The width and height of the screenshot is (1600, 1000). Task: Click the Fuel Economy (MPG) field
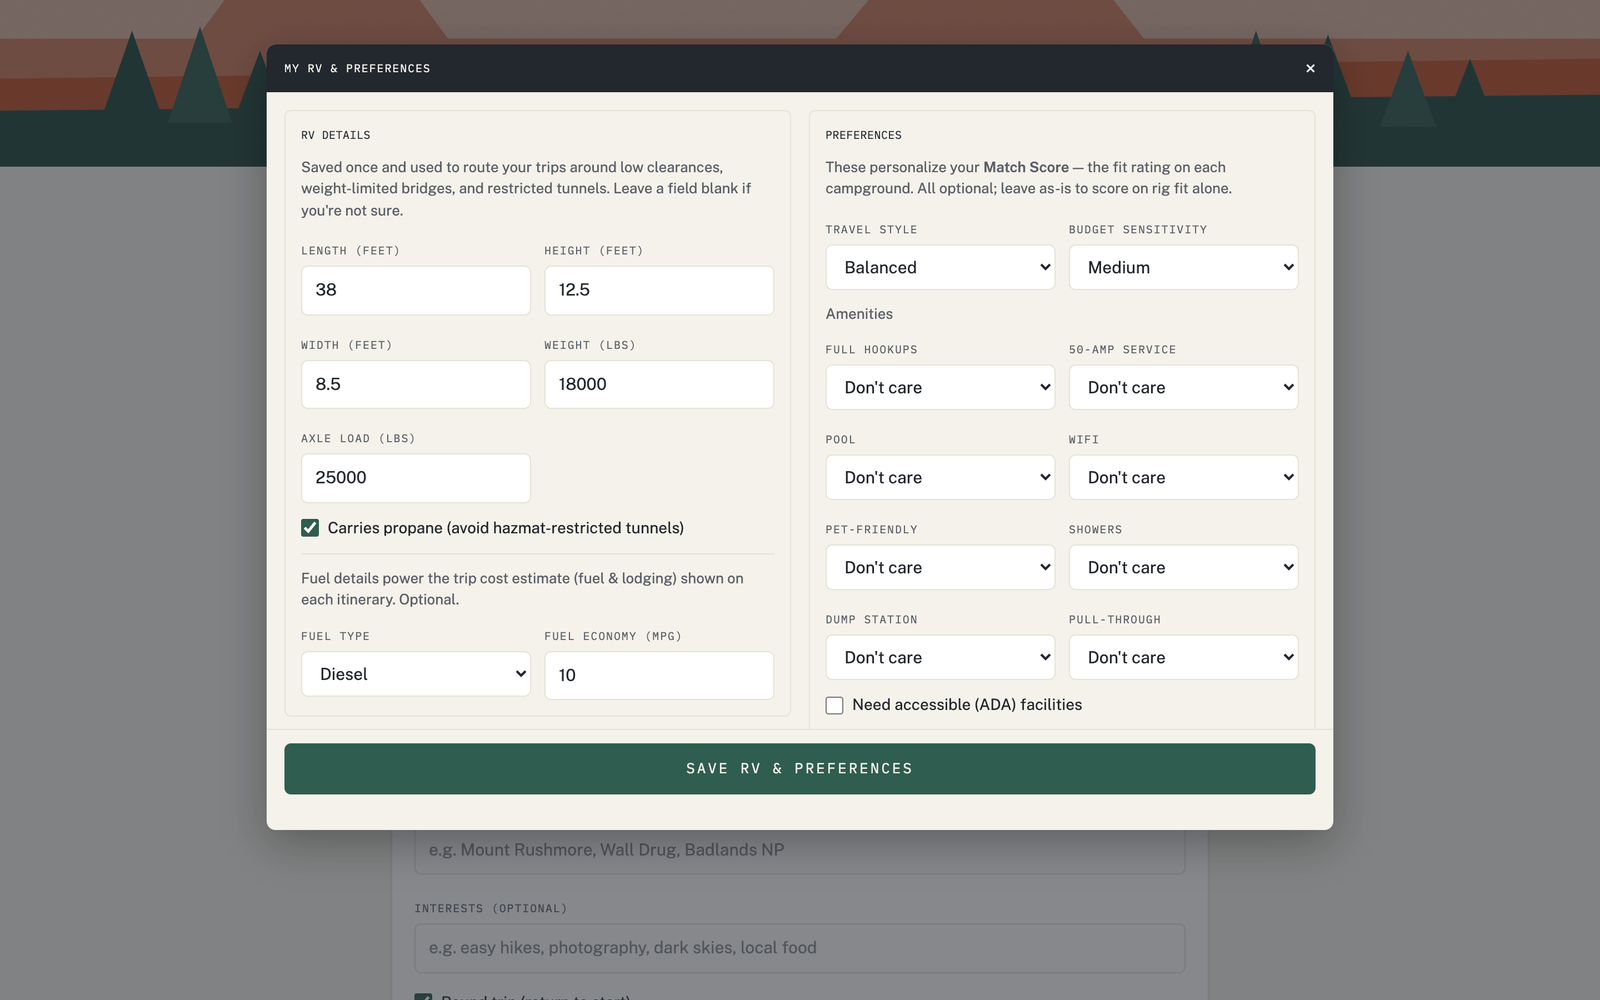(x=659, y=675)
